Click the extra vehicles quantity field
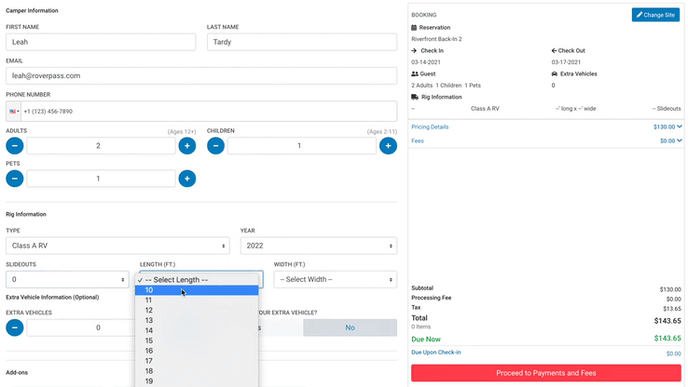This screenshot has height=387, width=688. pos(81,327)
